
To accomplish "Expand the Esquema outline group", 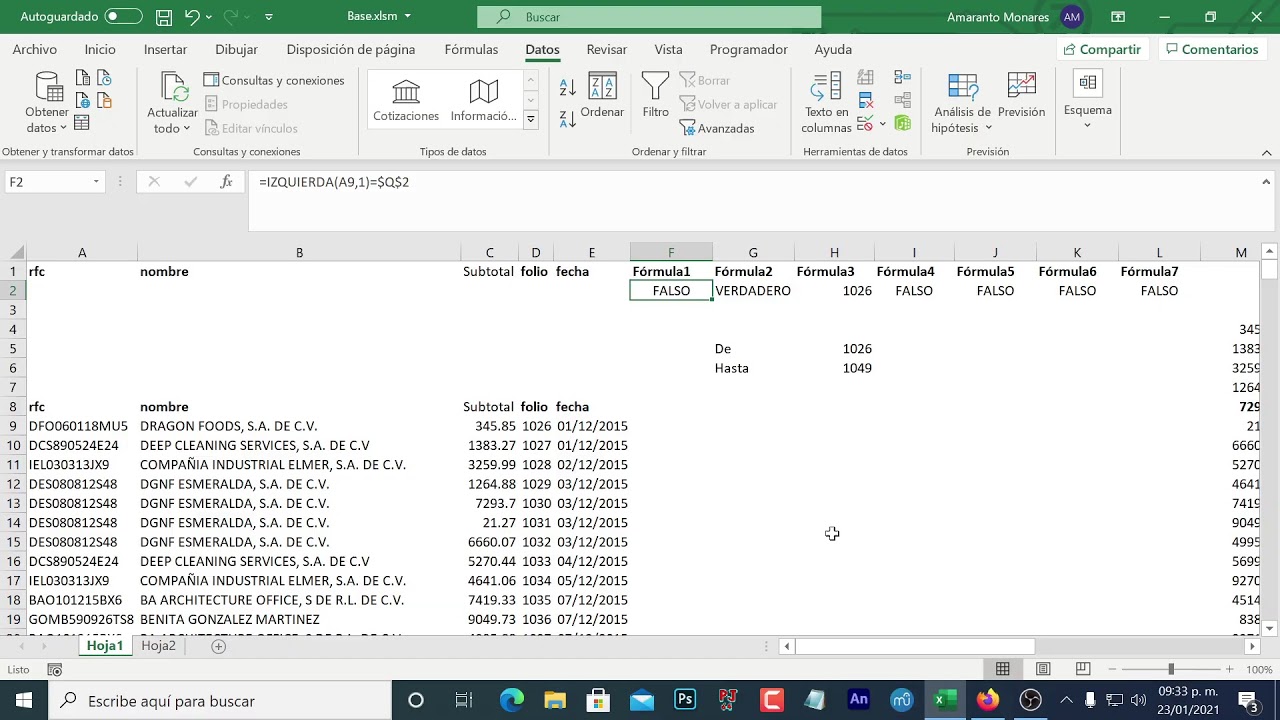I will [x=1088, y=100].
